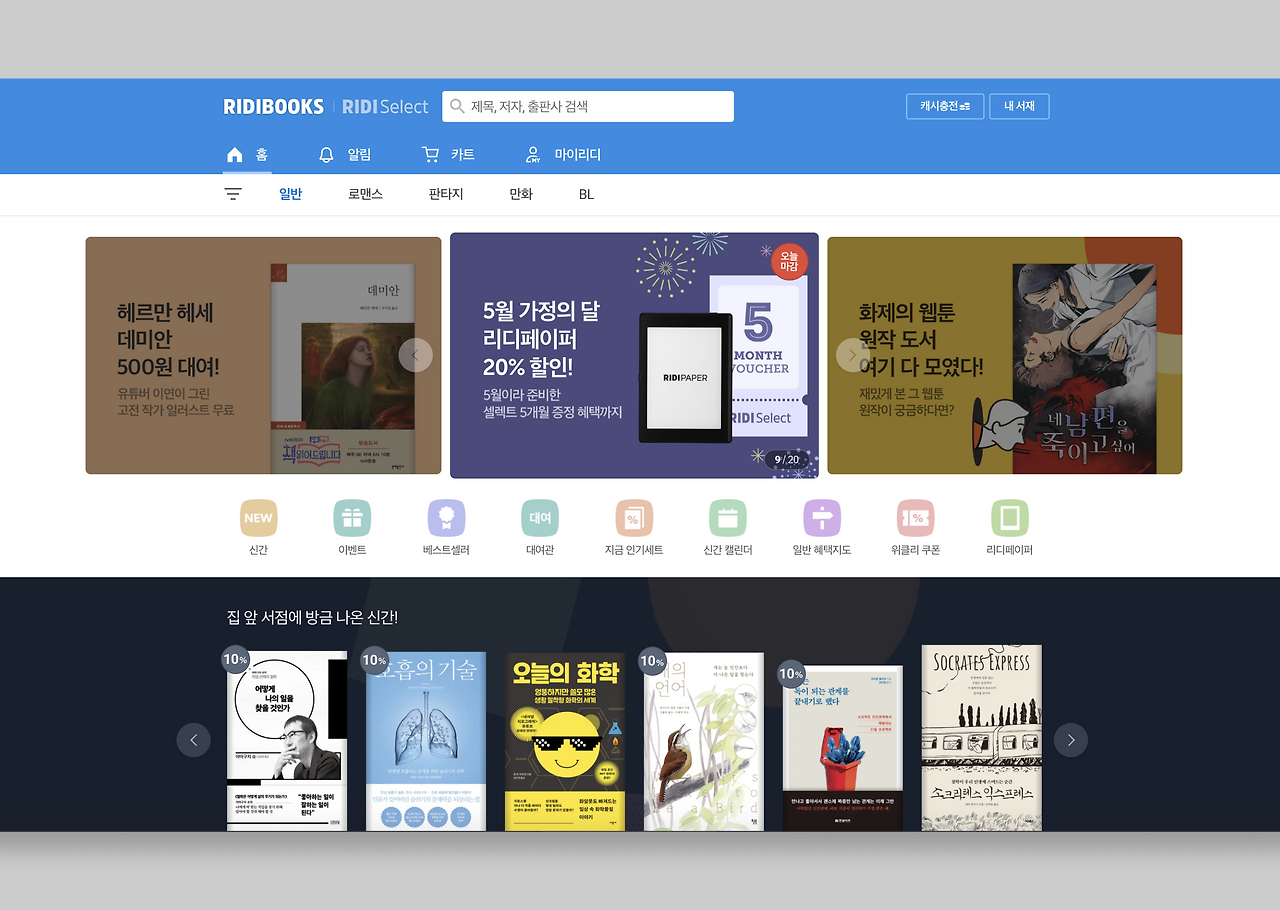This screenshot has height=910, width=1280.
Task: Select the 일반 genre tab
Action: click(290, 194)
